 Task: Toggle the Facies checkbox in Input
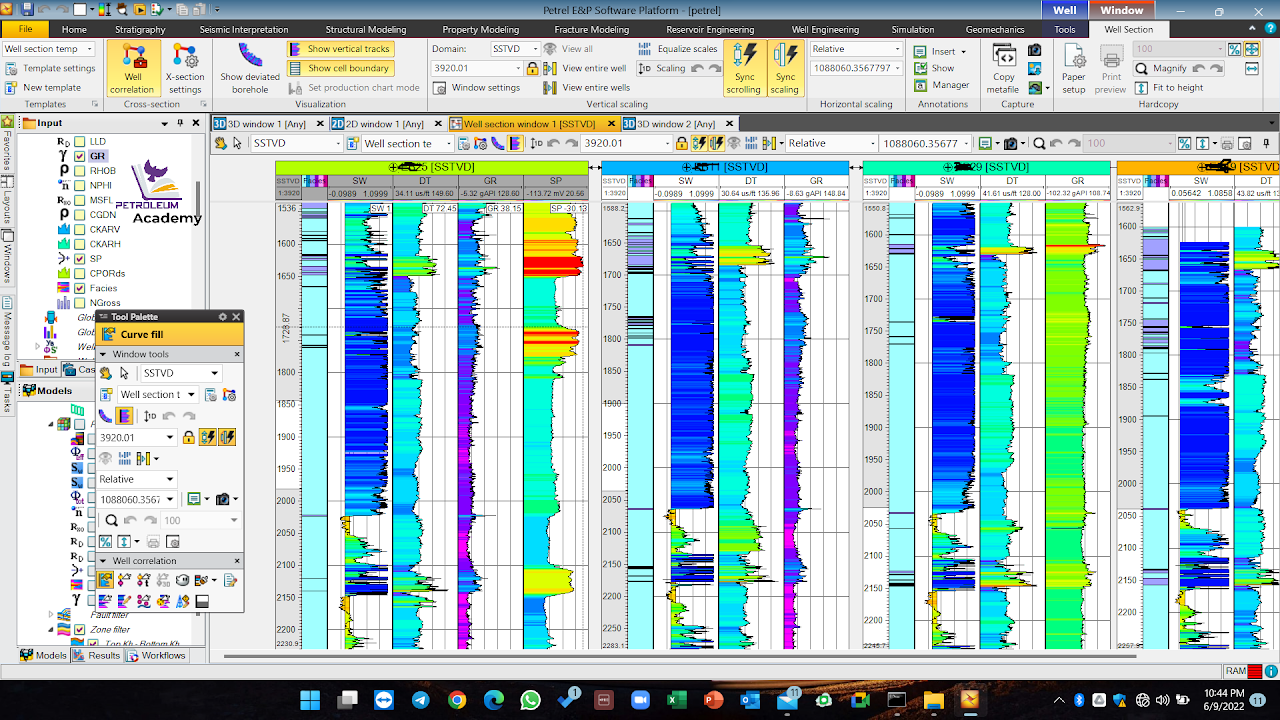[80, 288]
